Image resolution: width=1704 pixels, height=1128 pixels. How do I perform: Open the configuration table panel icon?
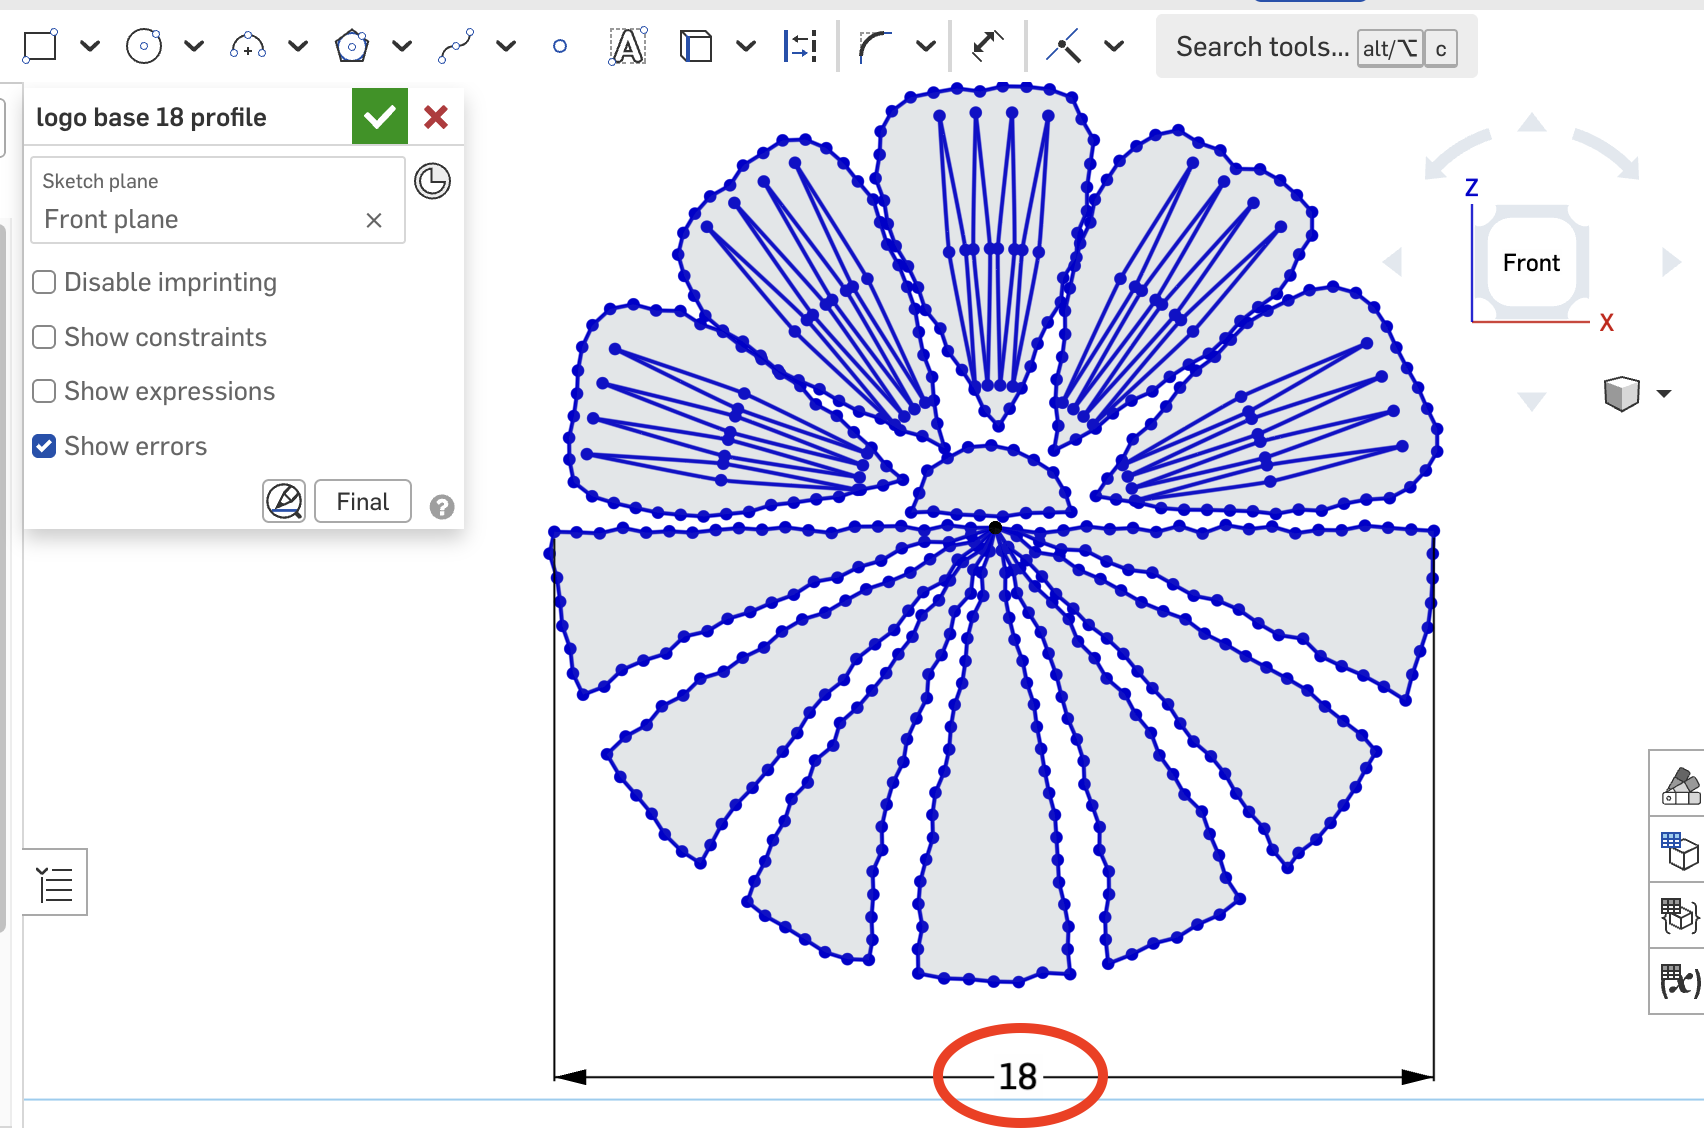point(1681,850)
